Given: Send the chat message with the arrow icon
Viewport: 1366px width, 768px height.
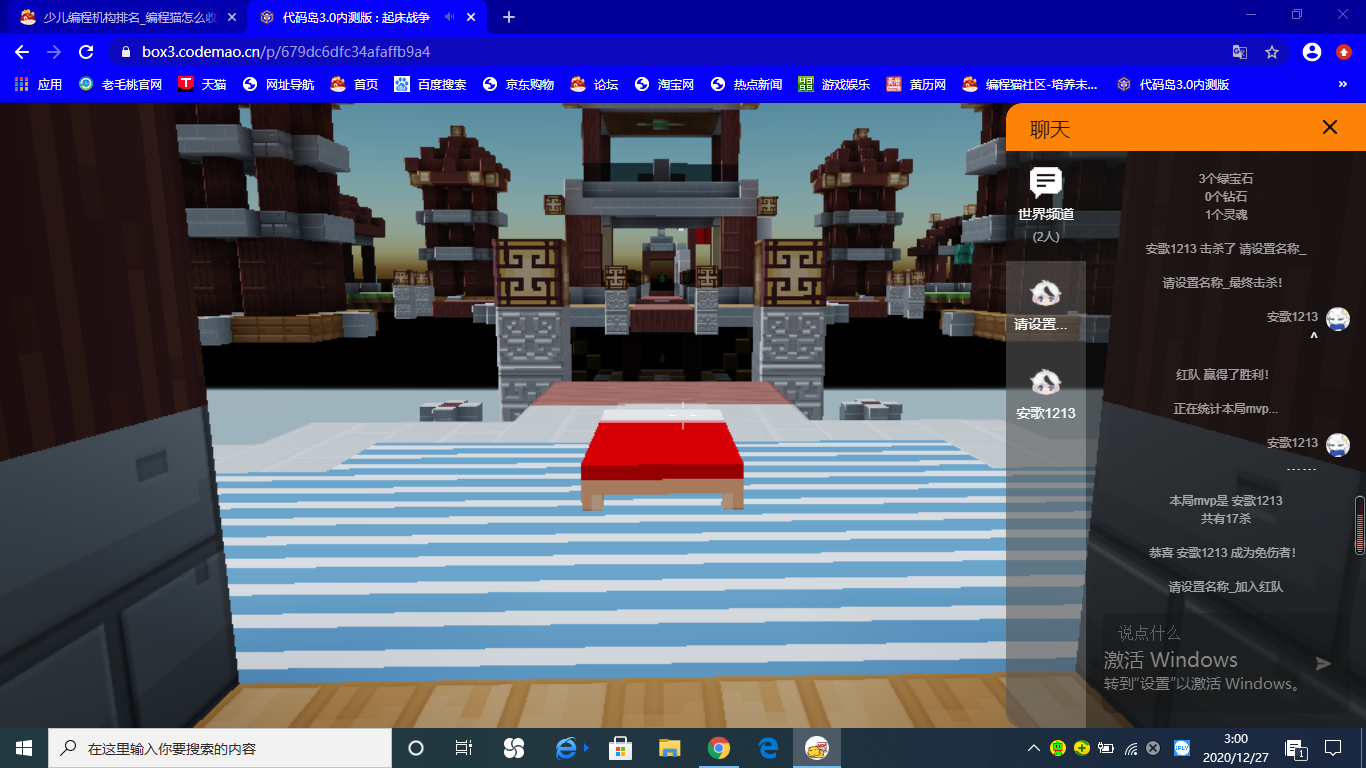Looking at the screenshot, I should 1324,663.
